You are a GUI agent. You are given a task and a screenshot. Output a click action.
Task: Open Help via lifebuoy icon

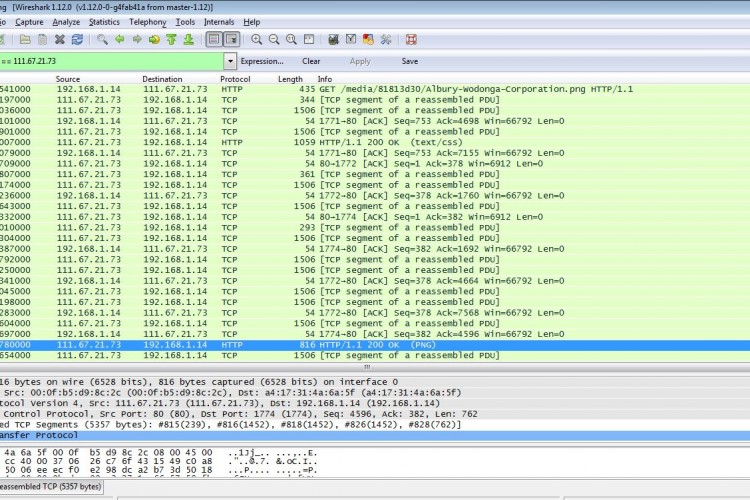point(411,40)
